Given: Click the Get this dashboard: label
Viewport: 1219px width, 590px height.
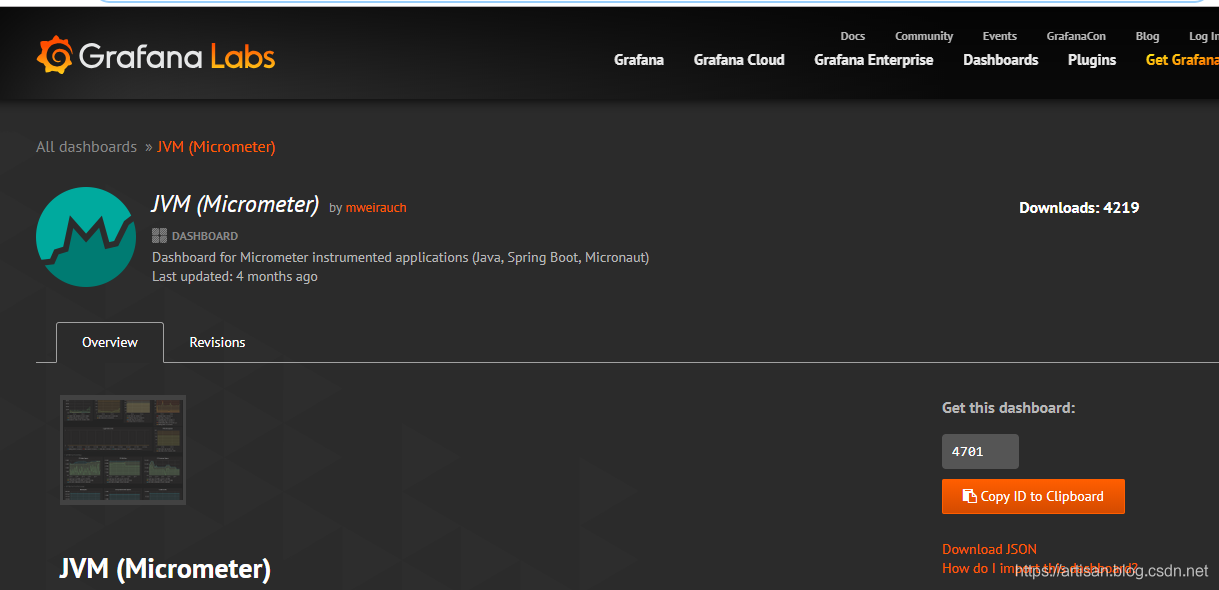Looking at the screenshot, I should pyautogui.click(x=1009, y=408).
